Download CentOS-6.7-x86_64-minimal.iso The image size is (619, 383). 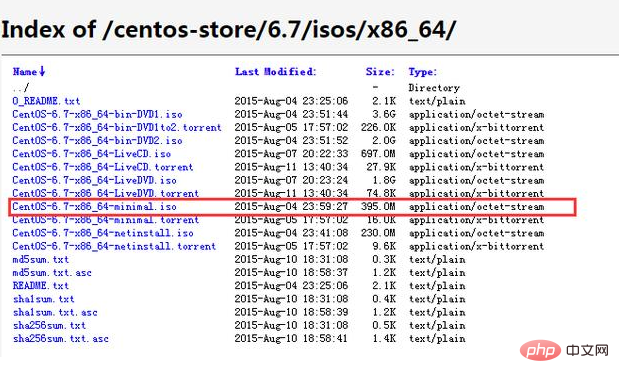pos(94,207)
